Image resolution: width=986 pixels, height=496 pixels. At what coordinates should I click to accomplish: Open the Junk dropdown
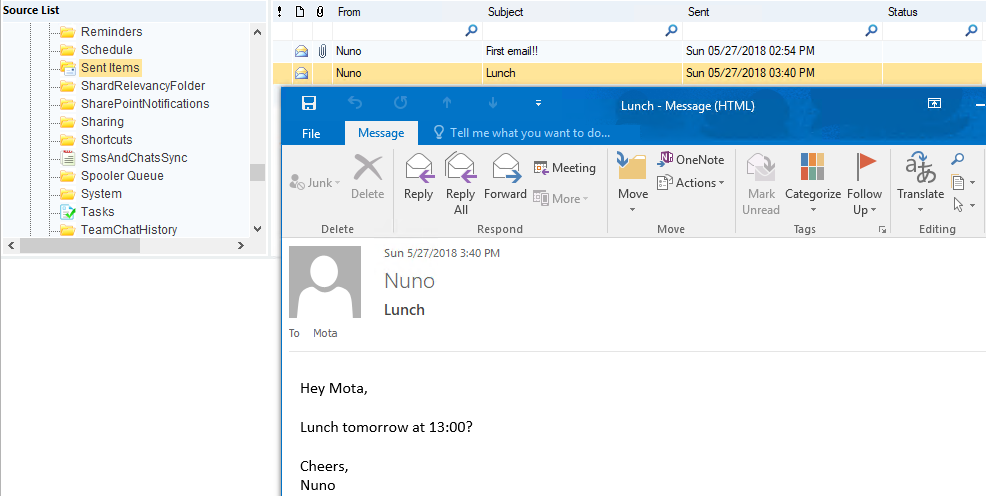tap(315, 183)
